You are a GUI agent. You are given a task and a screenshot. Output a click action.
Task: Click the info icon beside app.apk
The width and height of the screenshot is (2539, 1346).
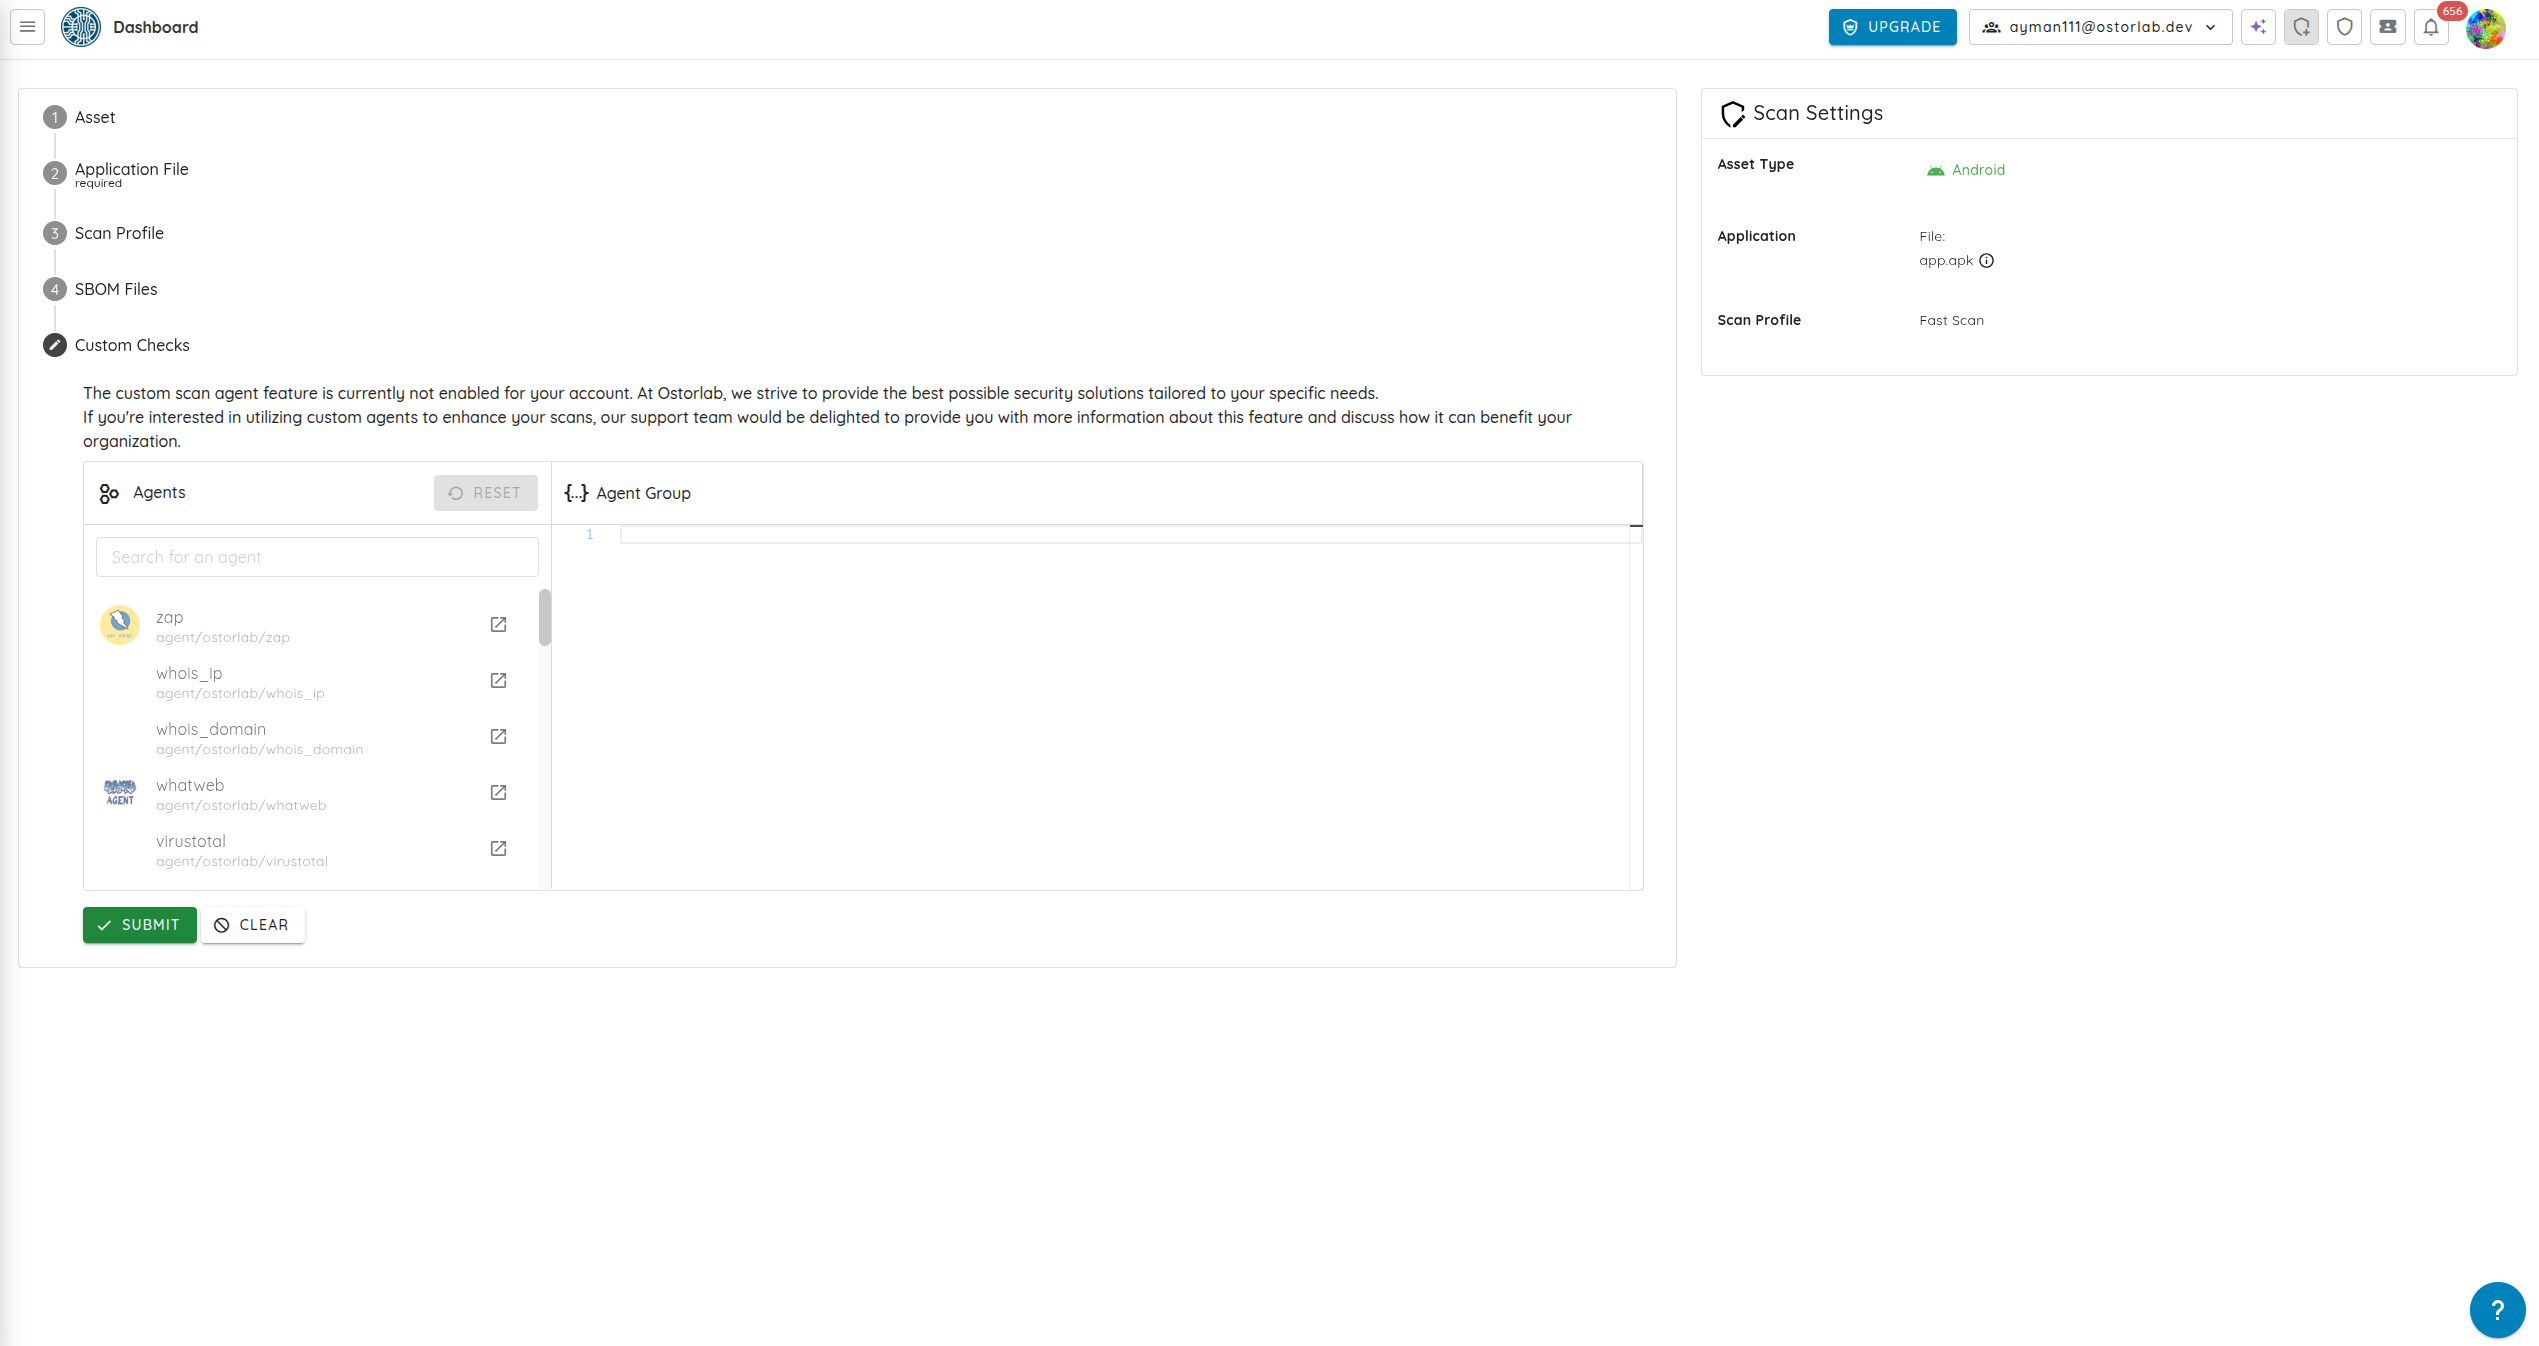1988,260
